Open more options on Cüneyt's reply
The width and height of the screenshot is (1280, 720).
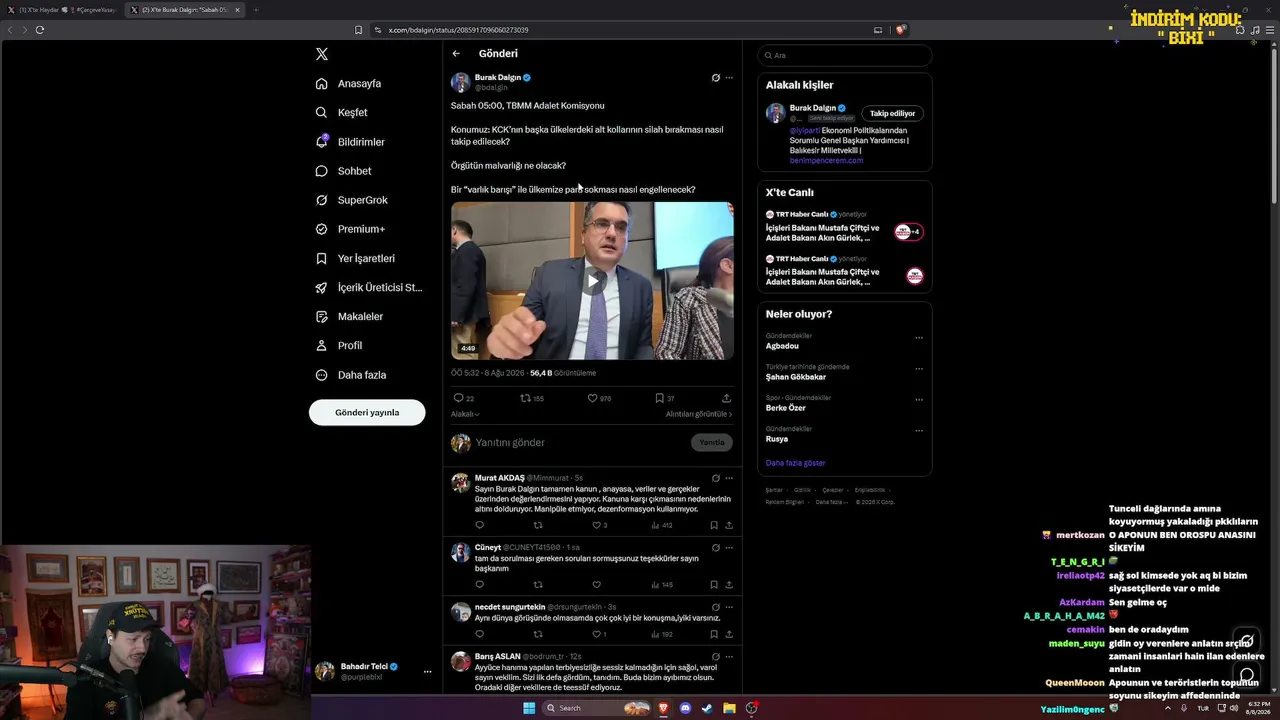[x=729, y=548]
